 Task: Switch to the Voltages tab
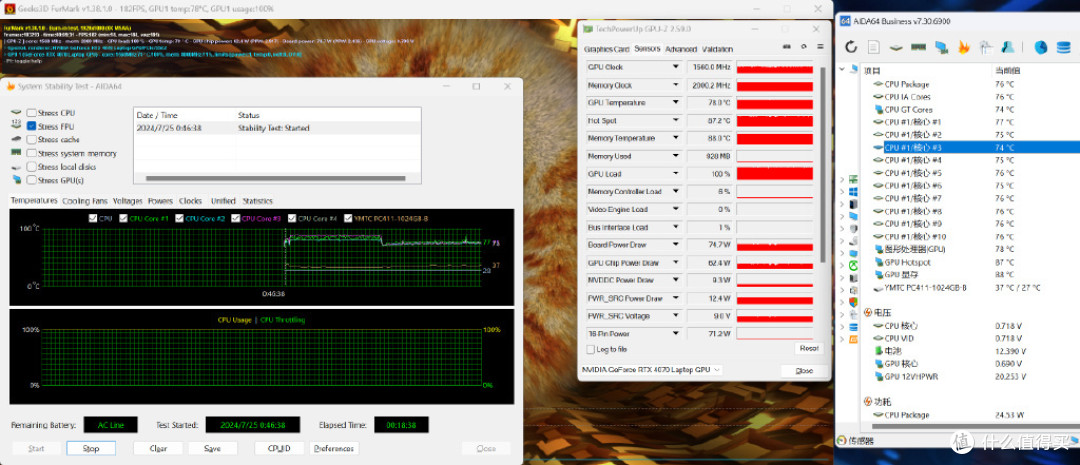point(127,201)
